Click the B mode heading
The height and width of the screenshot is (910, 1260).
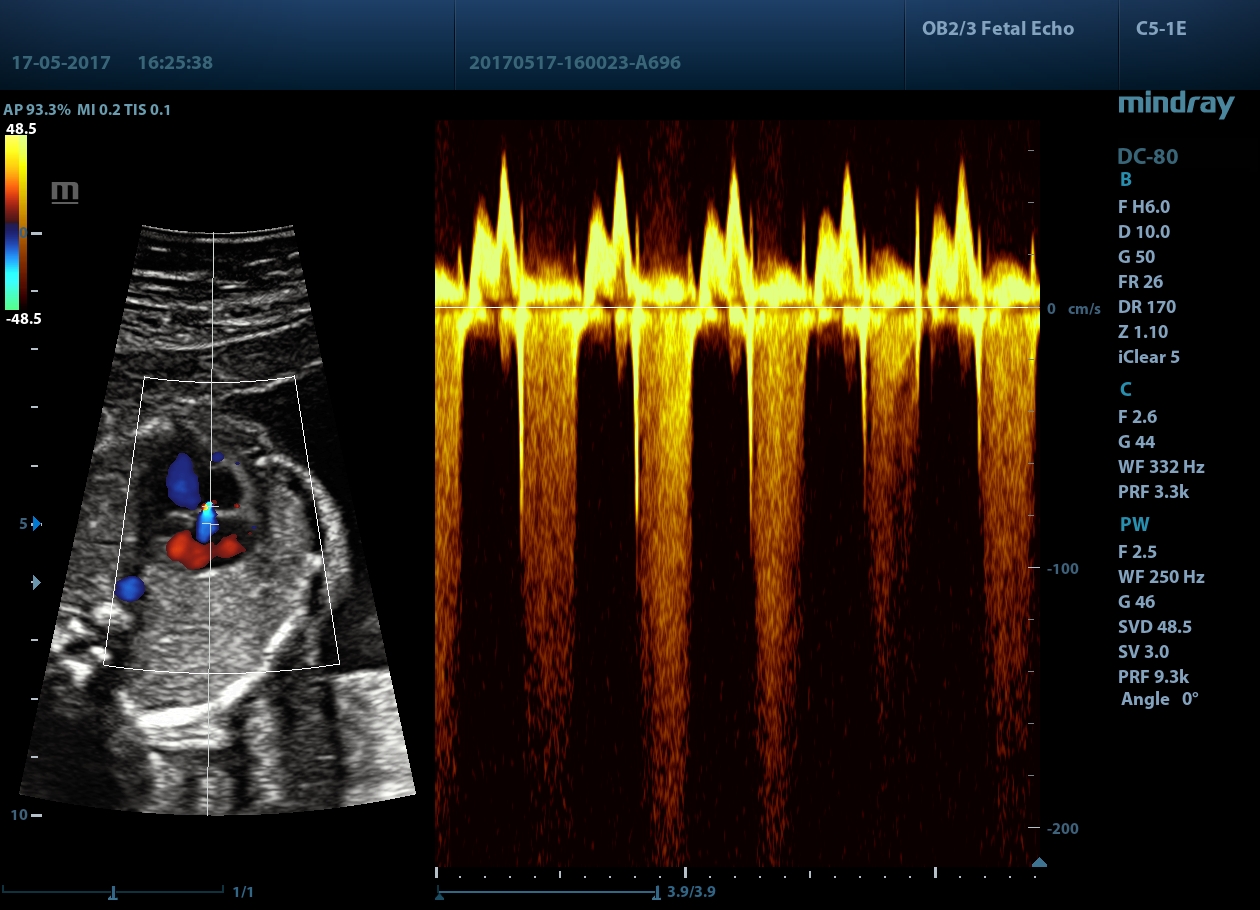(1125, 180)
